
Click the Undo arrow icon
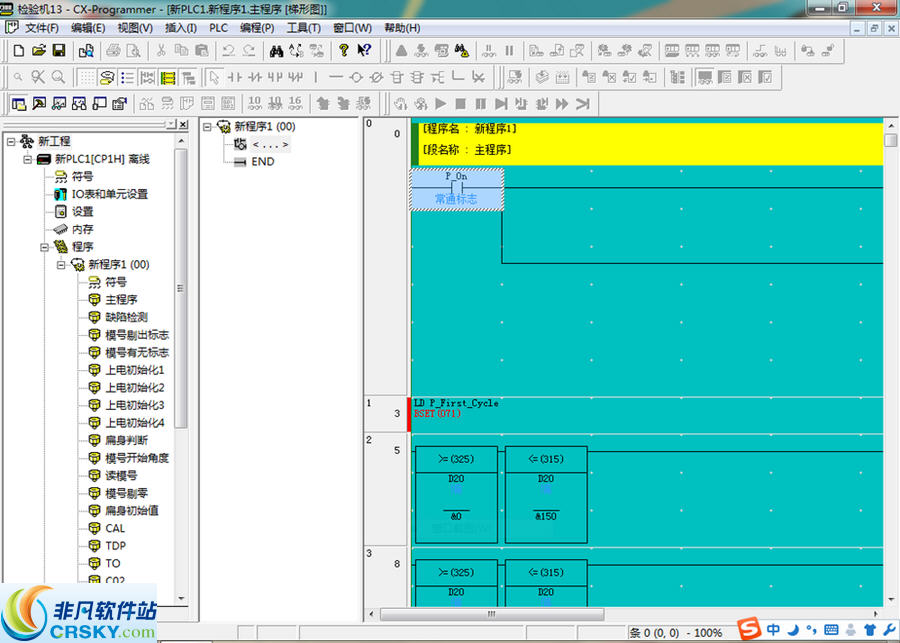(228, 51)
